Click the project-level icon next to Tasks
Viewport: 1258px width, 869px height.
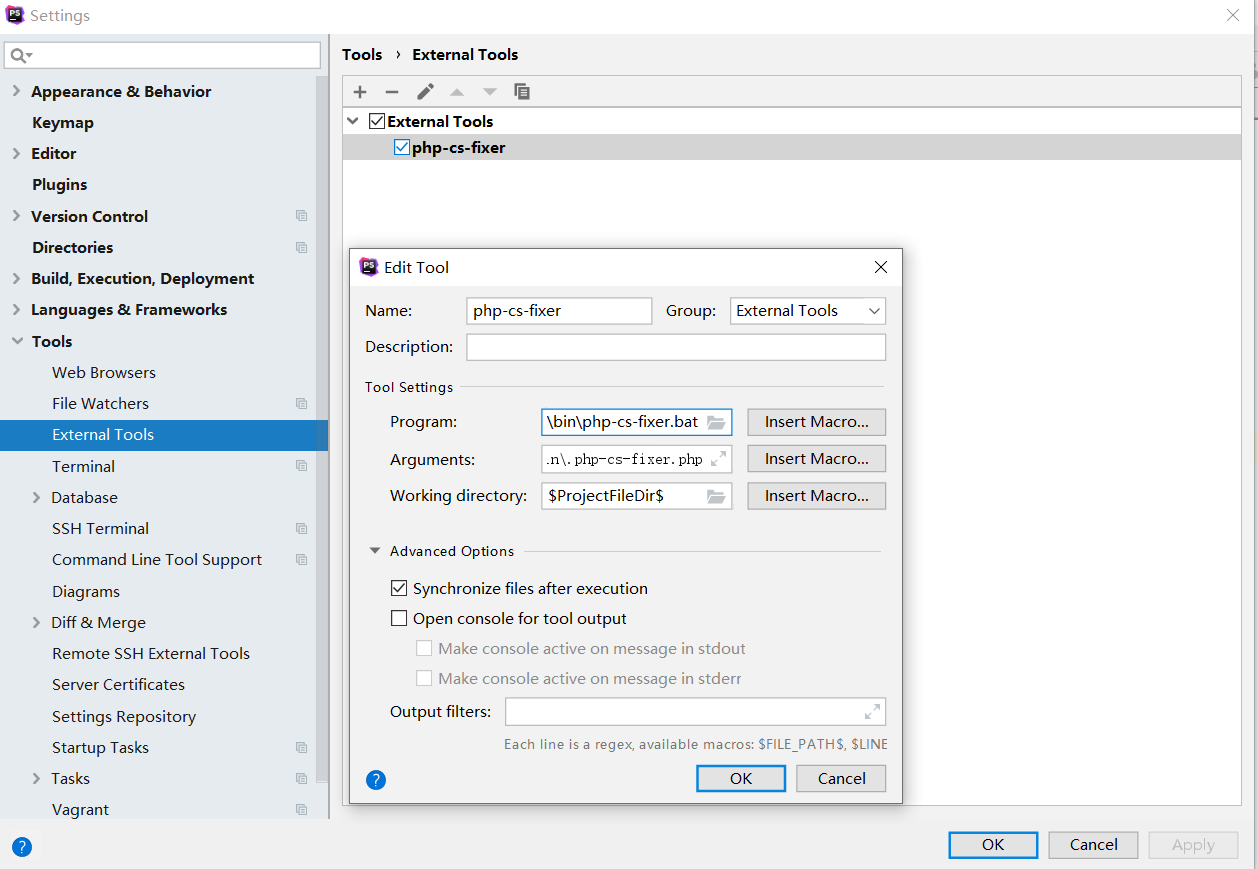(x=302, y=778)
